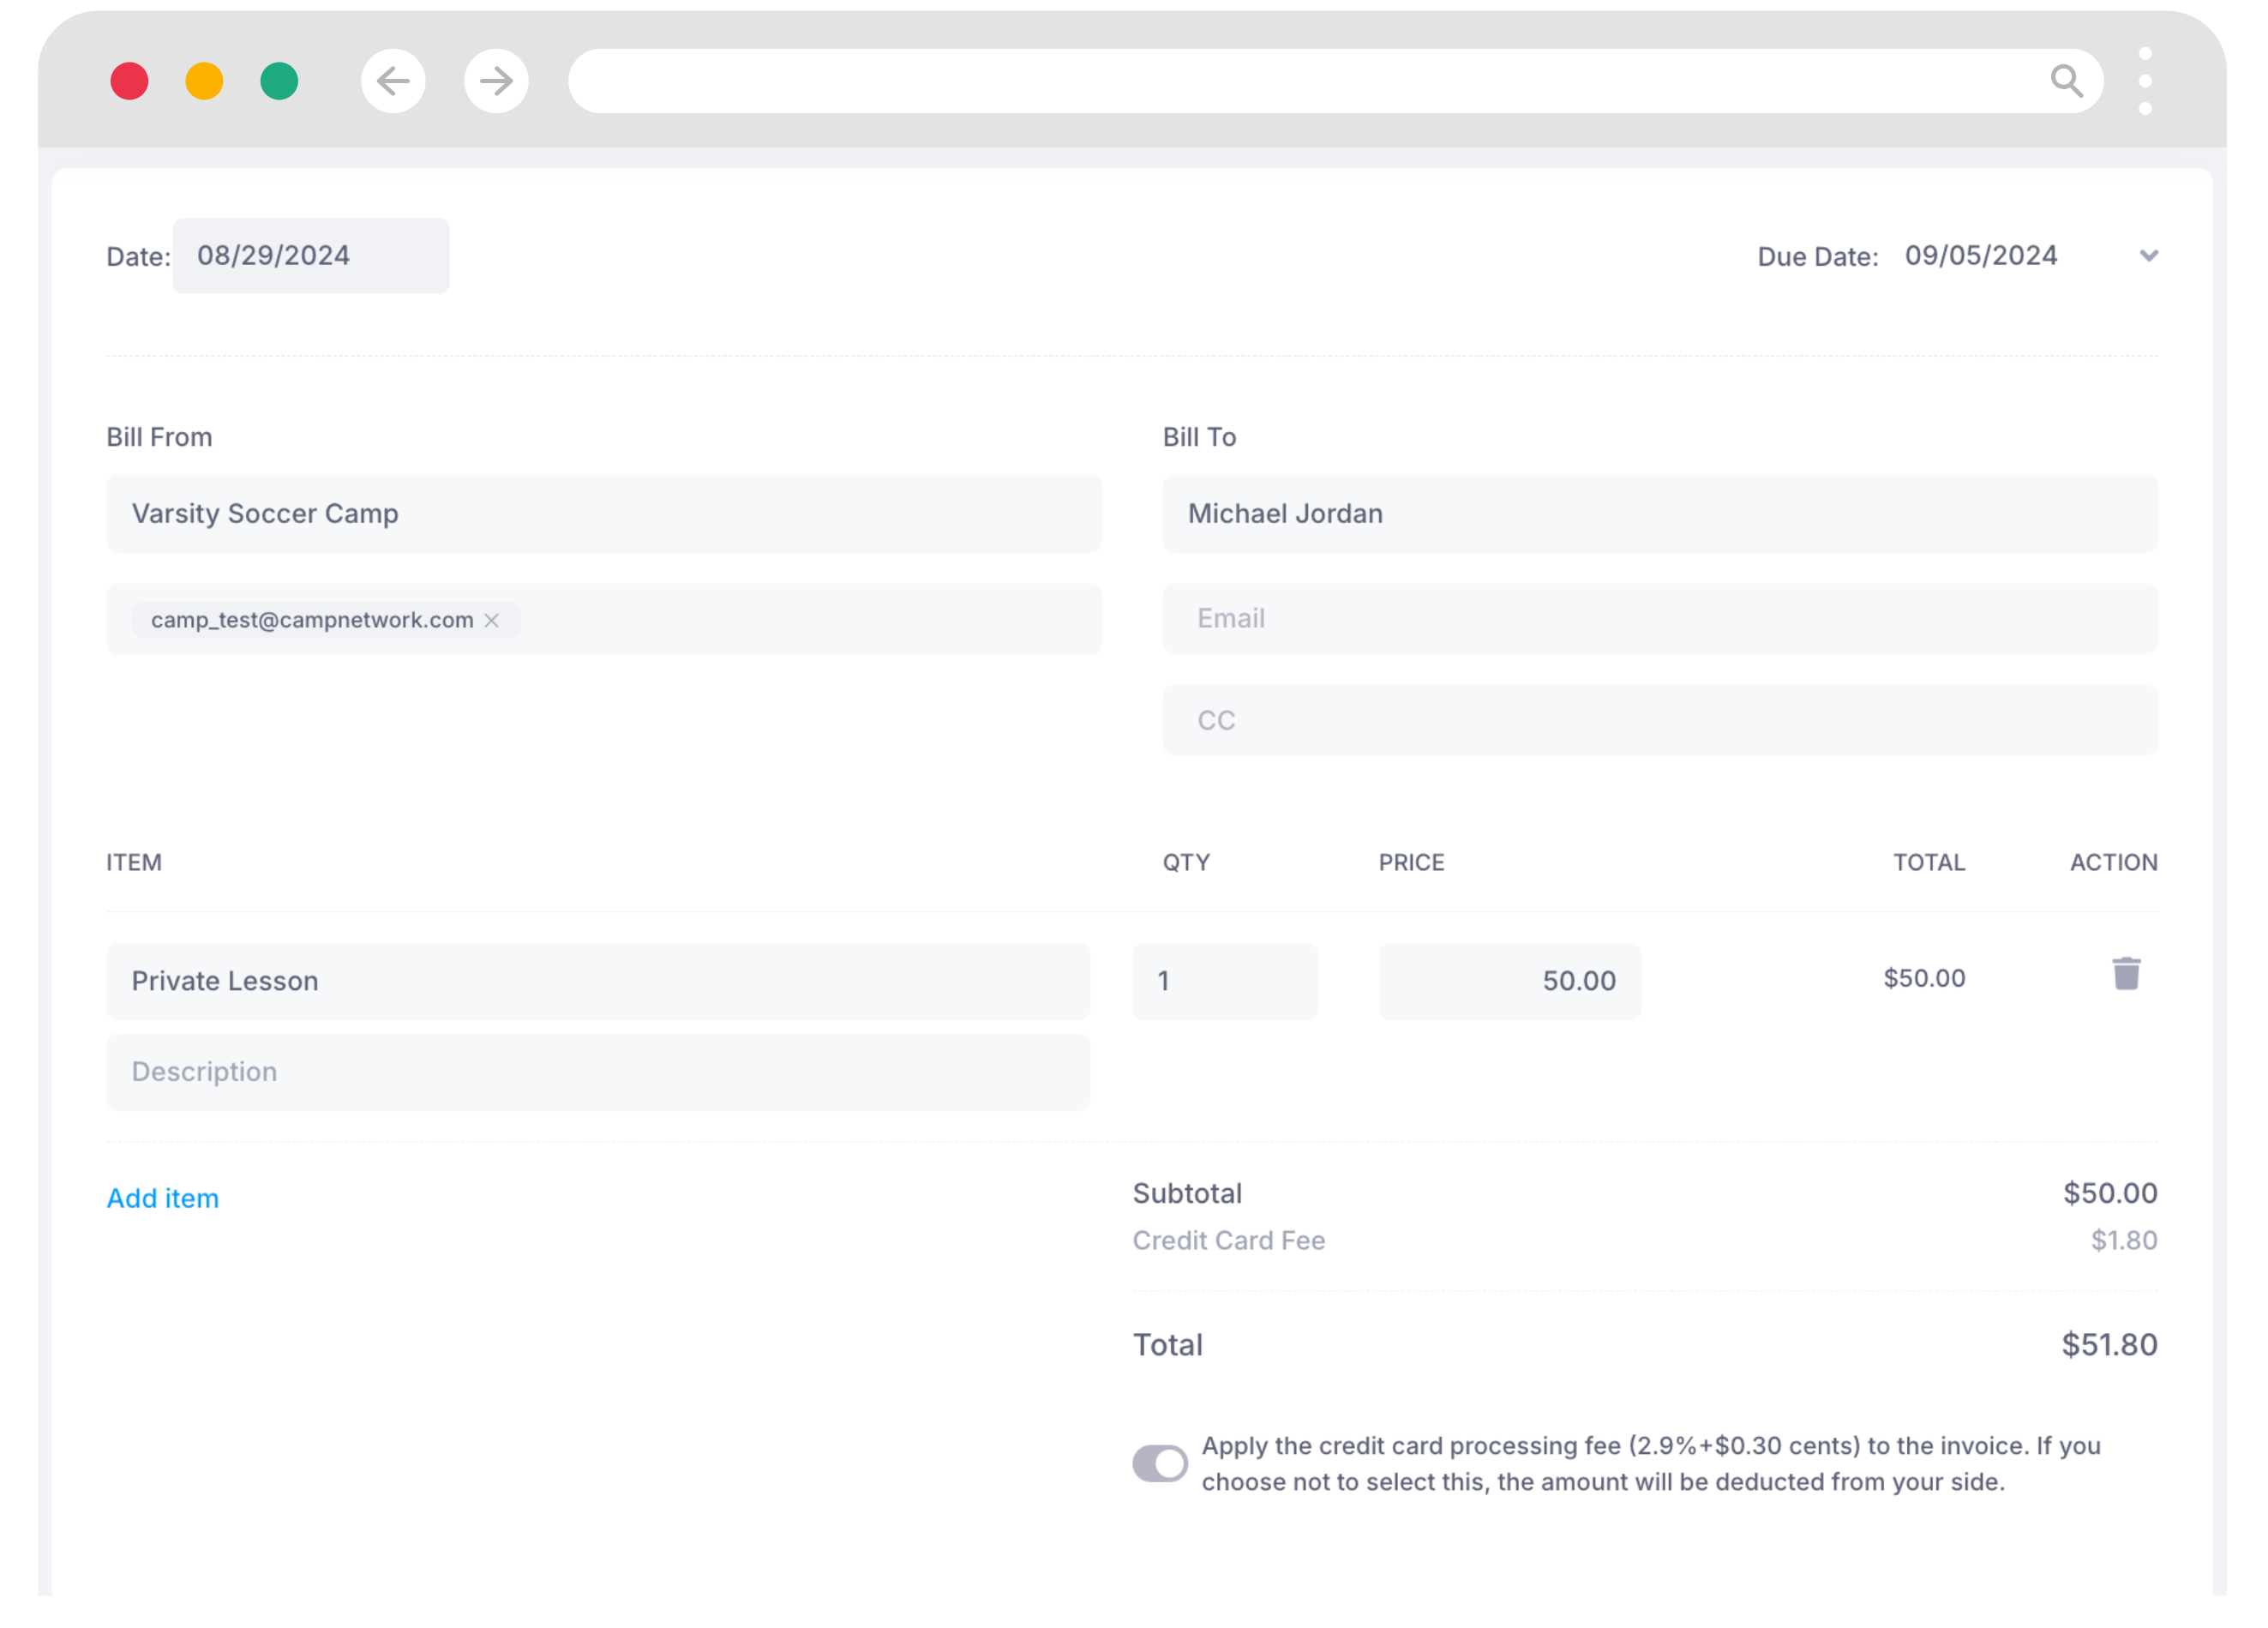Click the browser forward arrow
This screenshot has width=2268, height=1628.
coord(496,81)
